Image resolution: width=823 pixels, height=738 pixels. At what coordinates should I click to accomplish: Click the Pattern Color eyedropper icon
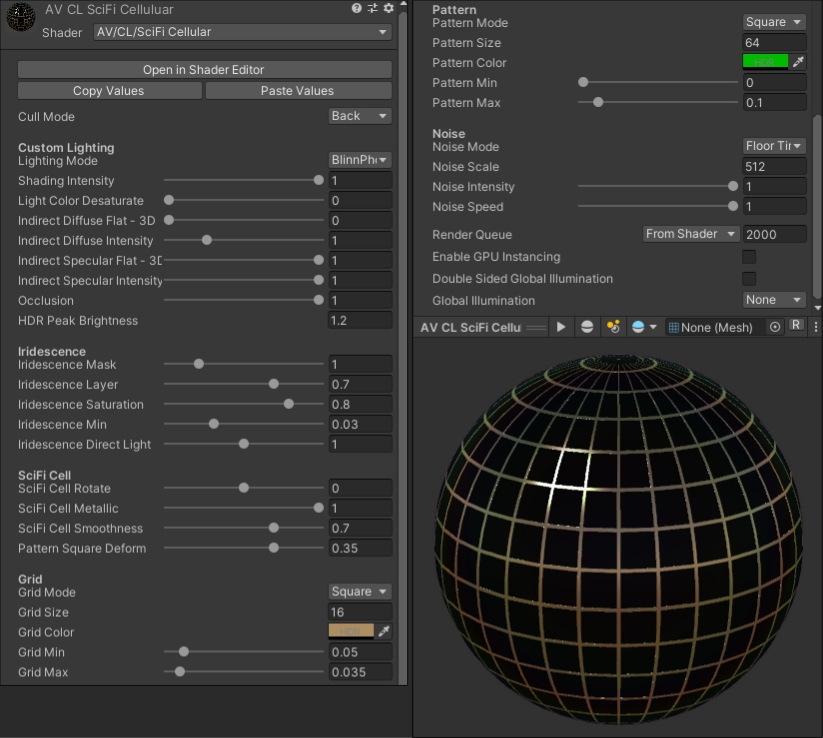[x=798, y=62]
